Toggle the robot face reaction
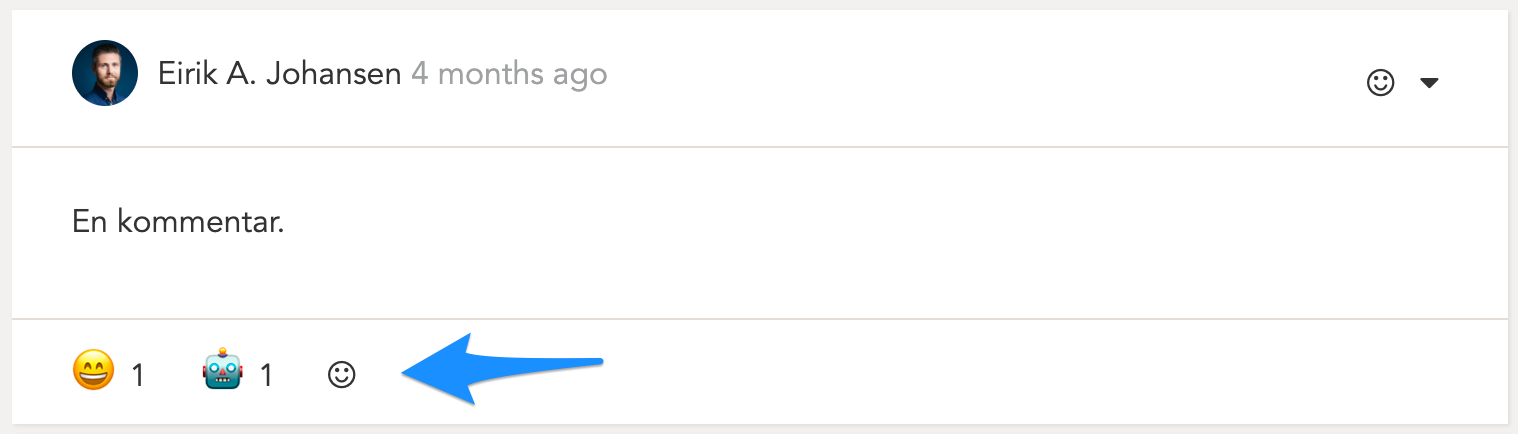Viewport: 1518px width, 434px height. [222, 373]
